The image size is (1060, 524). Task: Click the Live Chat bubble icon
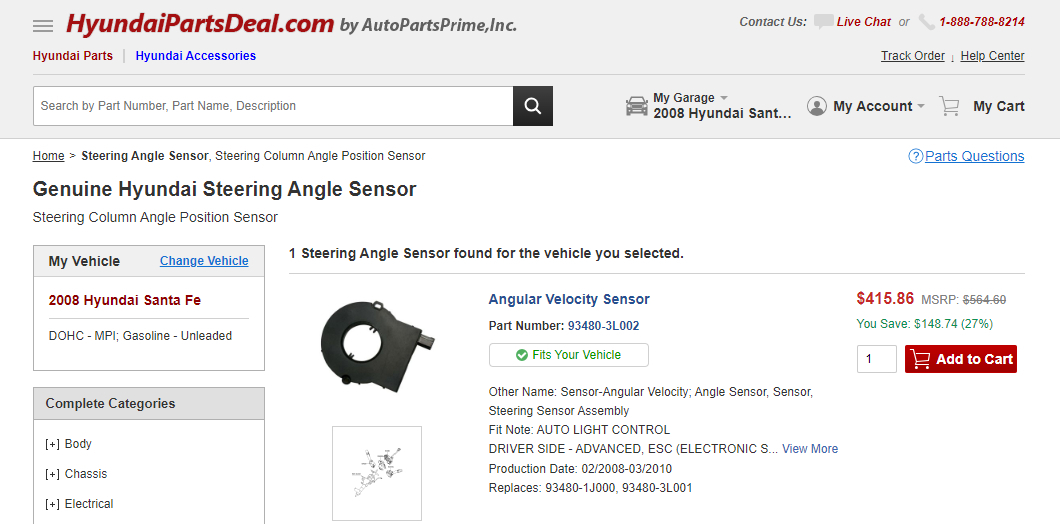(823, 22)
